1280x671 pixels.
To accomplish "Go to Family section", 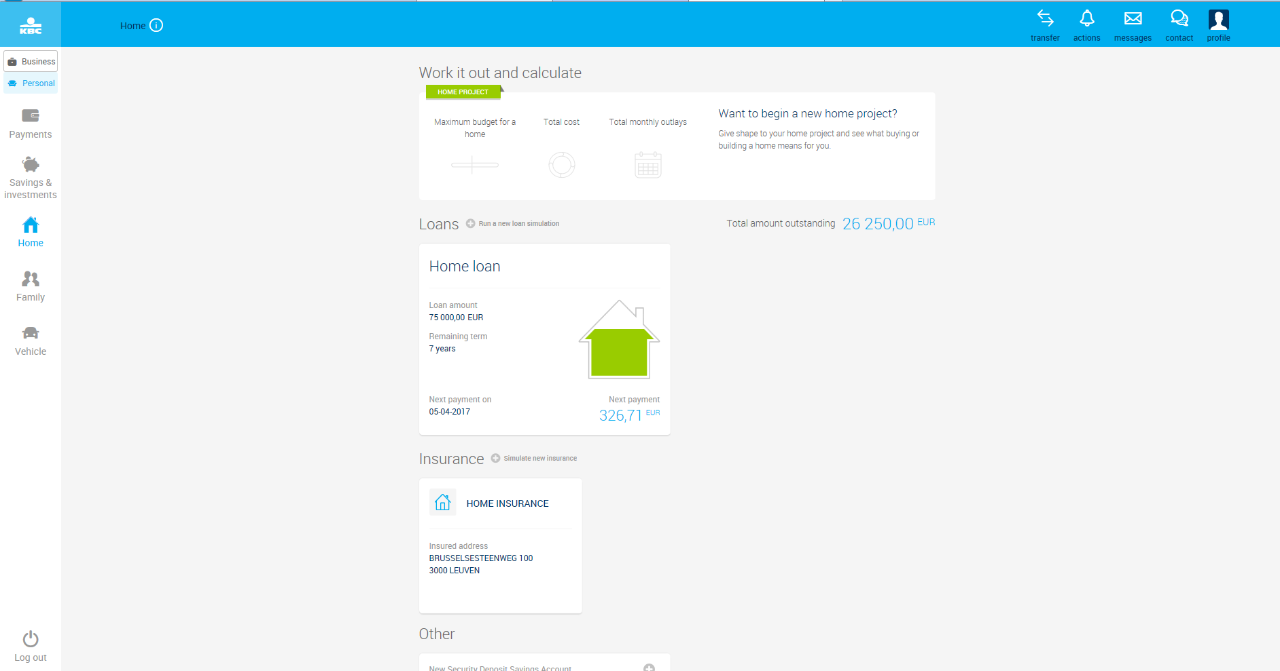I will (30, 285).
